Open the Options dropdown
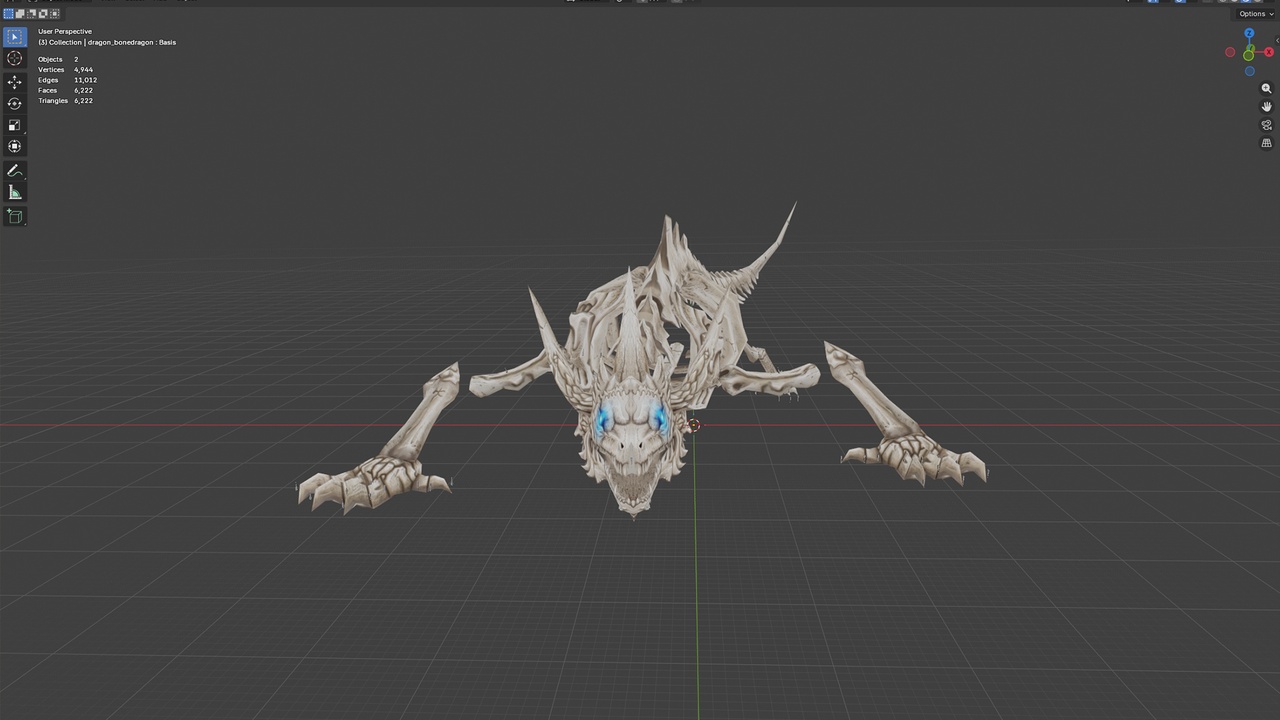This screenshot has height=720, width=1280. click(1256, 14)
